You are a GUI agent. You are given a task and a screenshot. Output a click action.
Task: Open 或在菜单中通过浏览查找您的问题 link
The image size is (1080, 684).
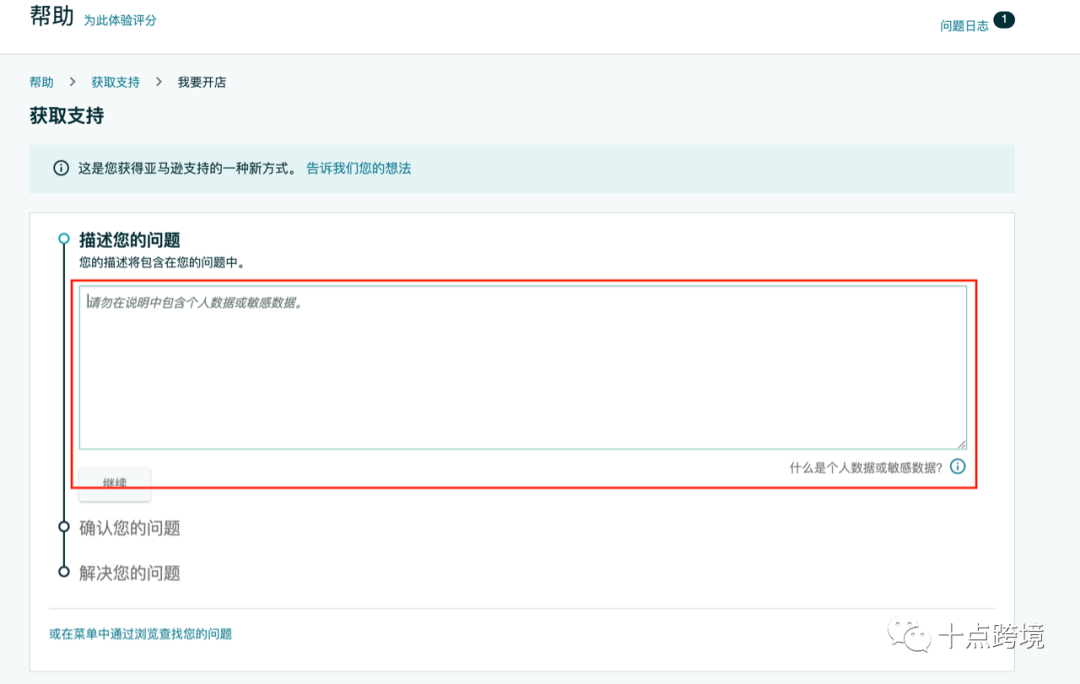(141, 634)
